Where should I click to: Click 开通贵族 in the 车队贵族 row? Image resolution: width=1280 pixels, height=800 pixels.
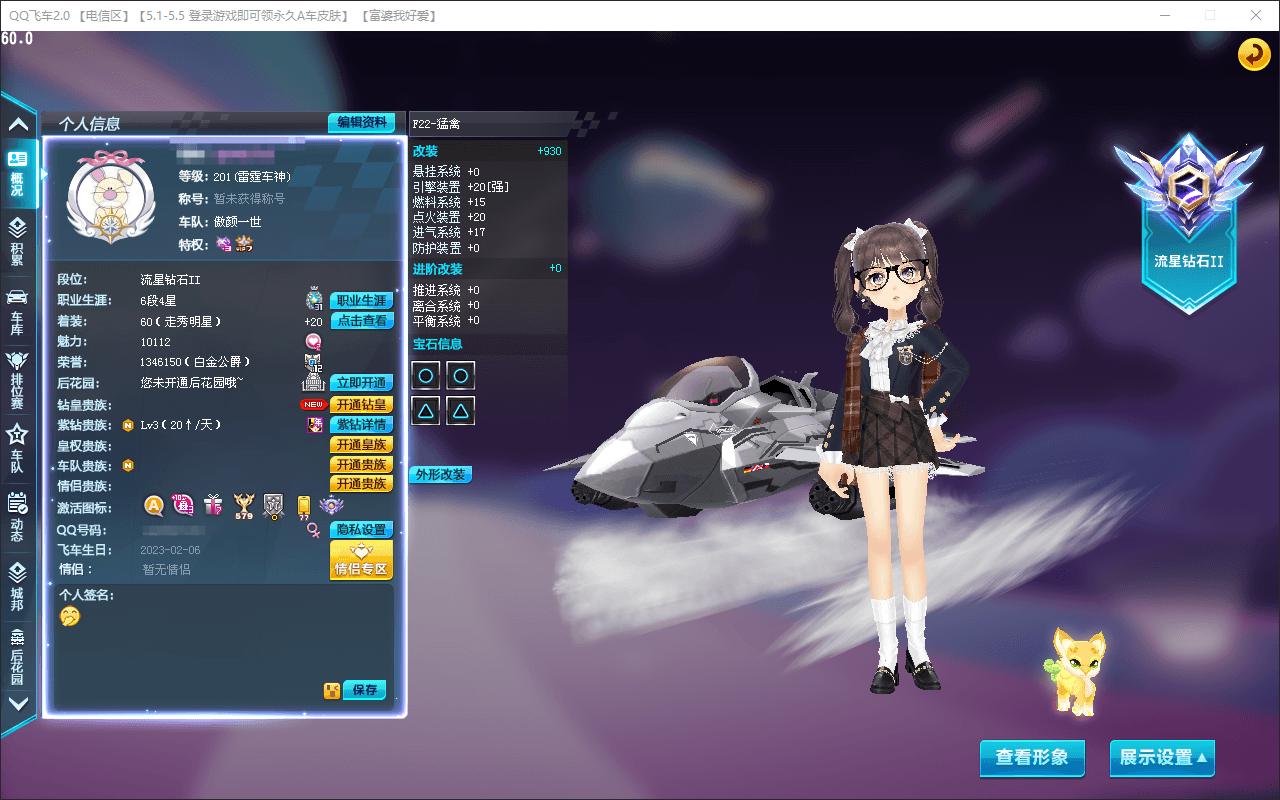tap(361, 465)
